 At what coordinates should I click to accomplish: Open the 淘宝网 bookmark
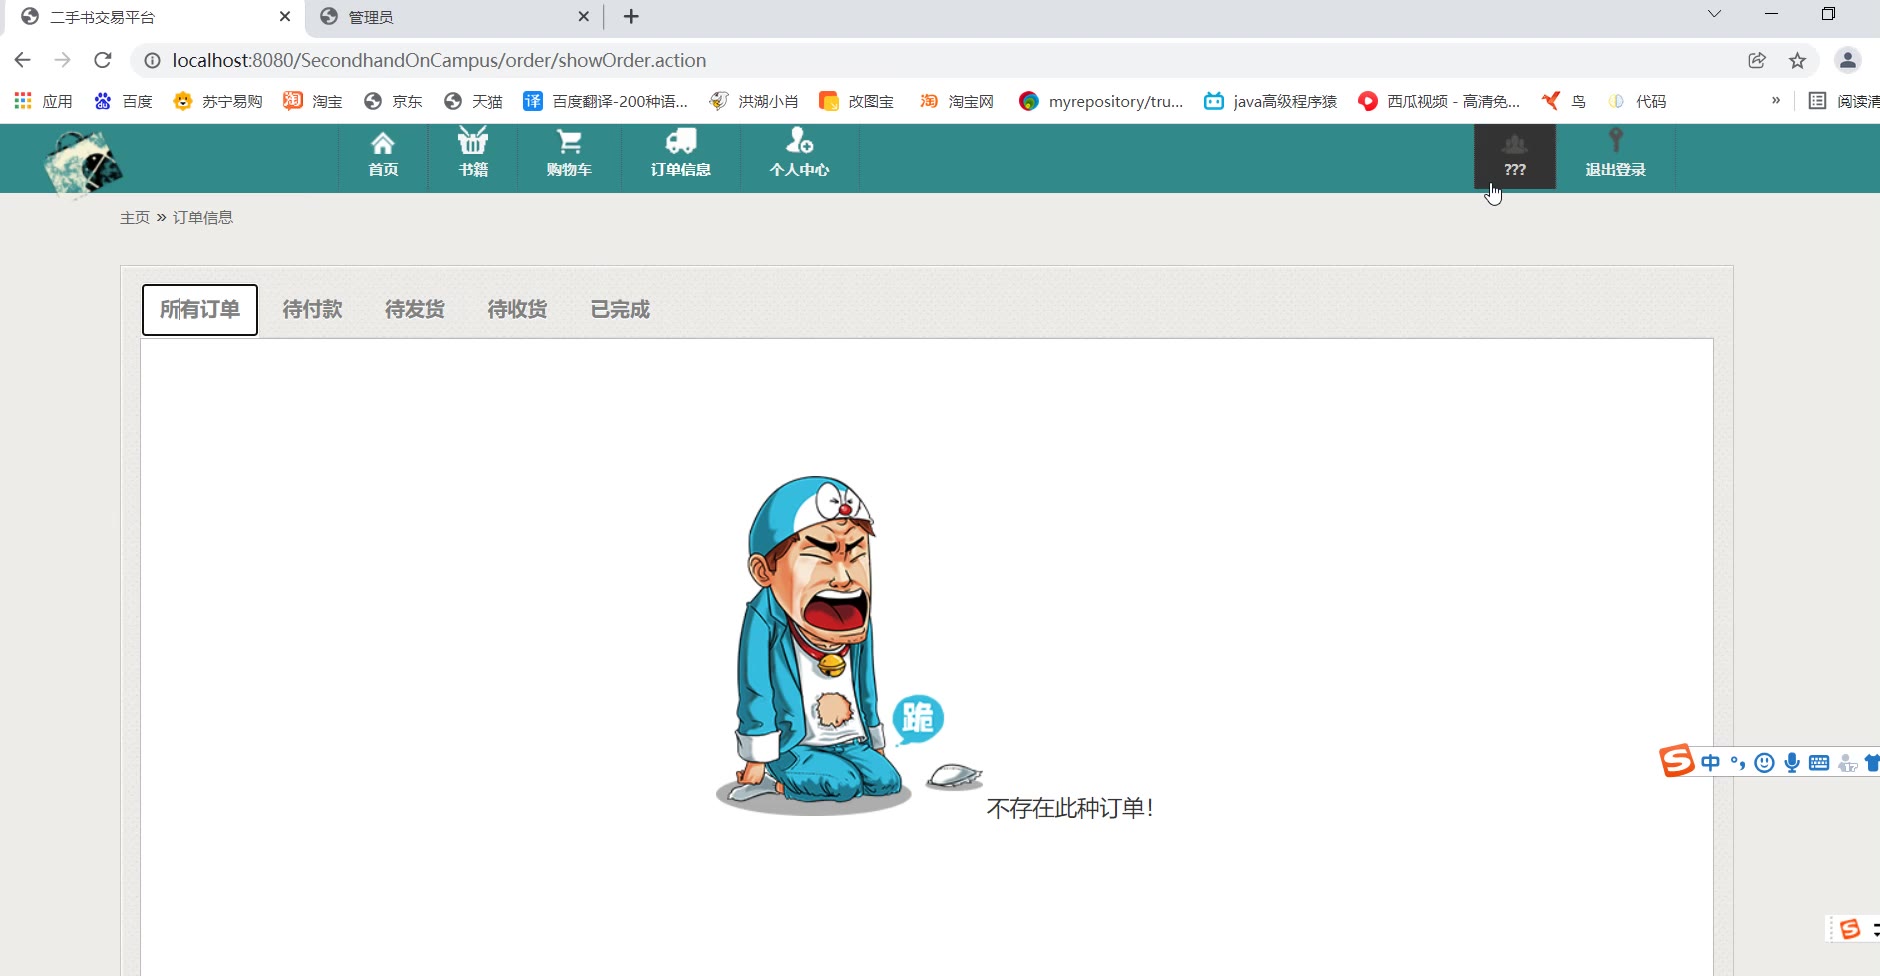pos(957,101)
